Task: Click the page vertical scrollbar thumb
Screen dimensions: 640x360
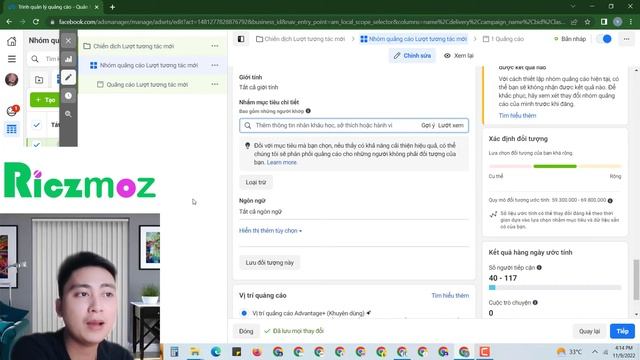Action: click(x=636, y=280)
